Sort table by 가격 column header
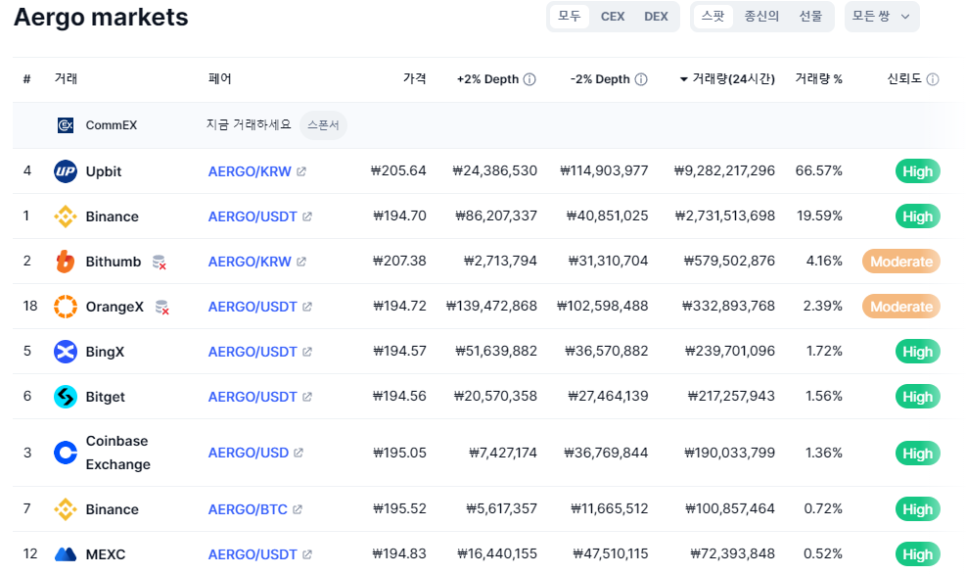Image resolution: width=966 pixels, height=575 pixels. pyautogui.click(x=414, y=78)
